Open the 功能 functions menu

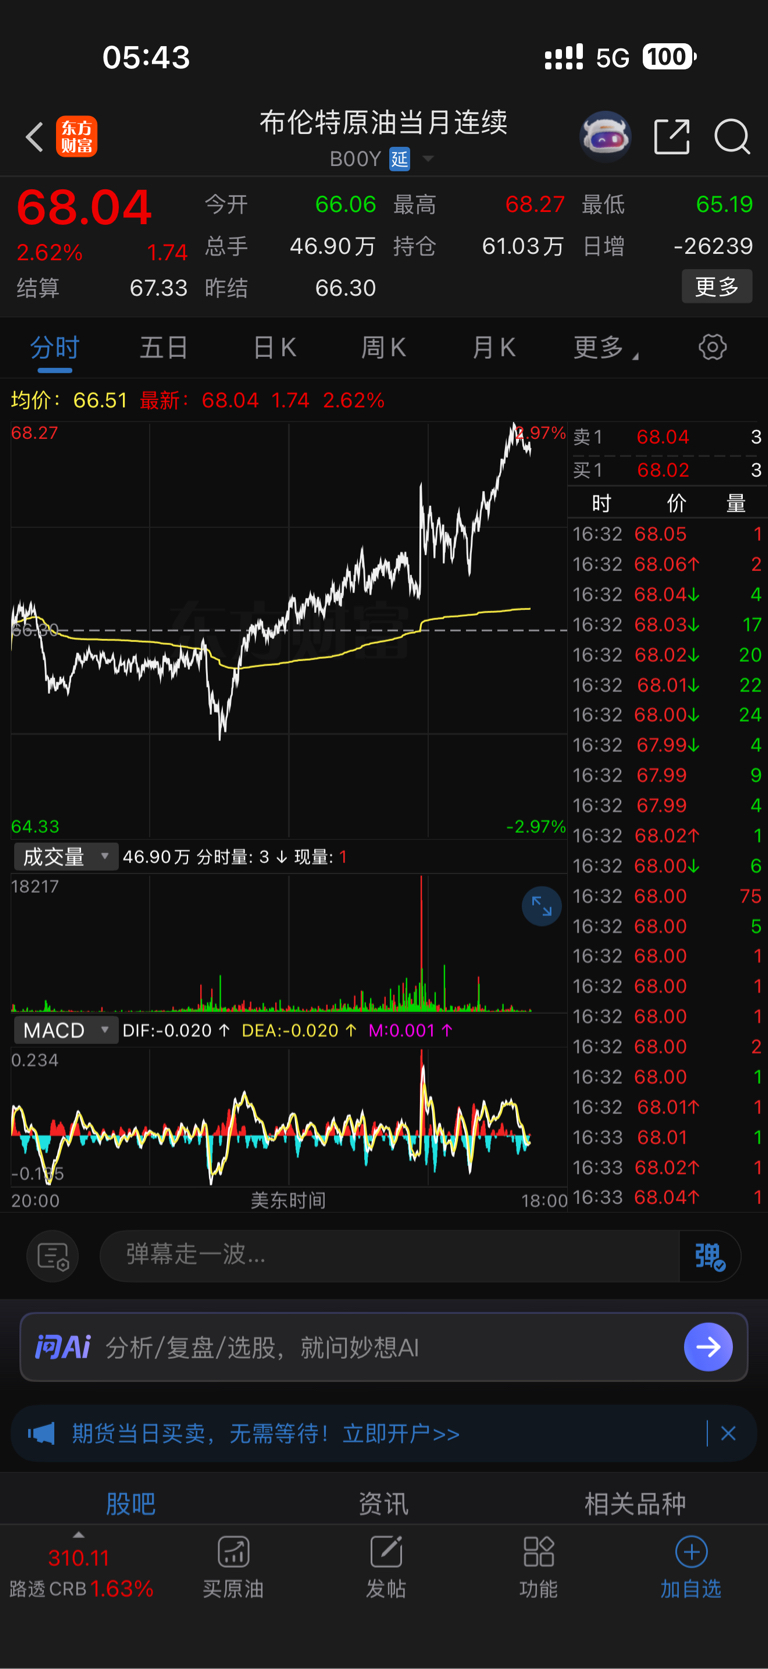[539, 1567]
